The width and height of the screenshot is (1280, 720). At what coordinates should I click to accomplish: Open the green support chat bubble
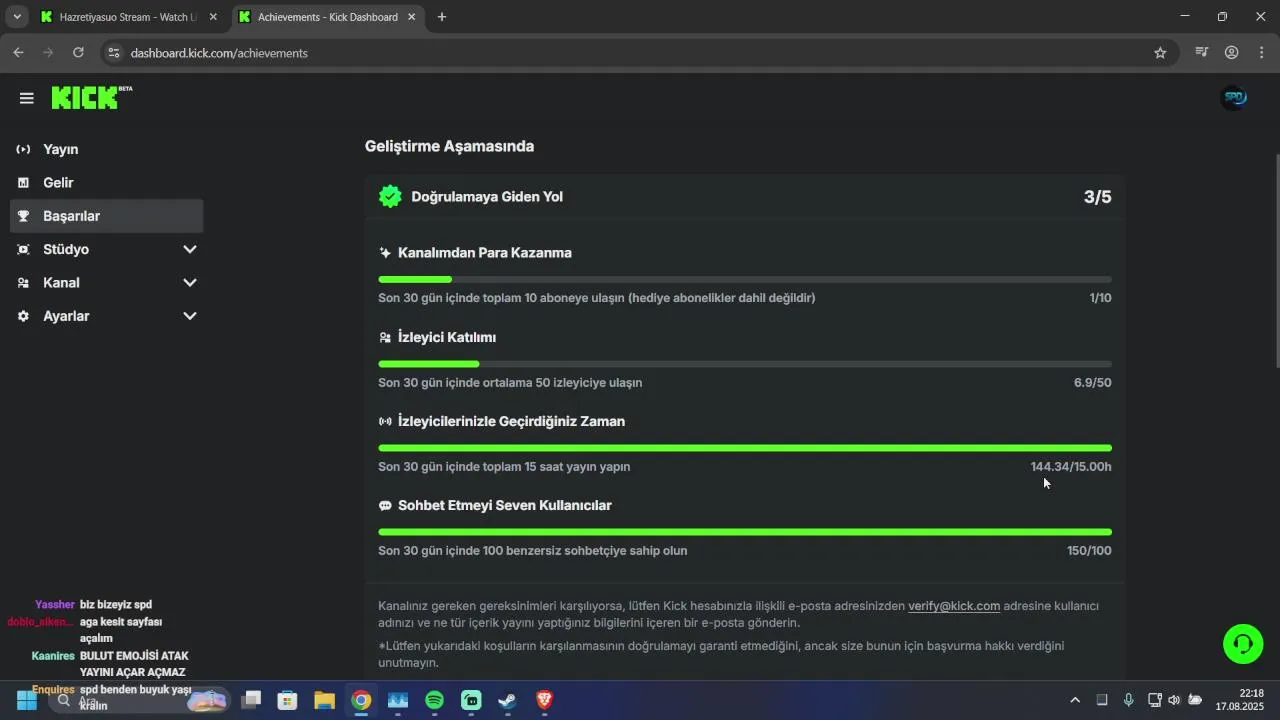(x=1243, y=643)
